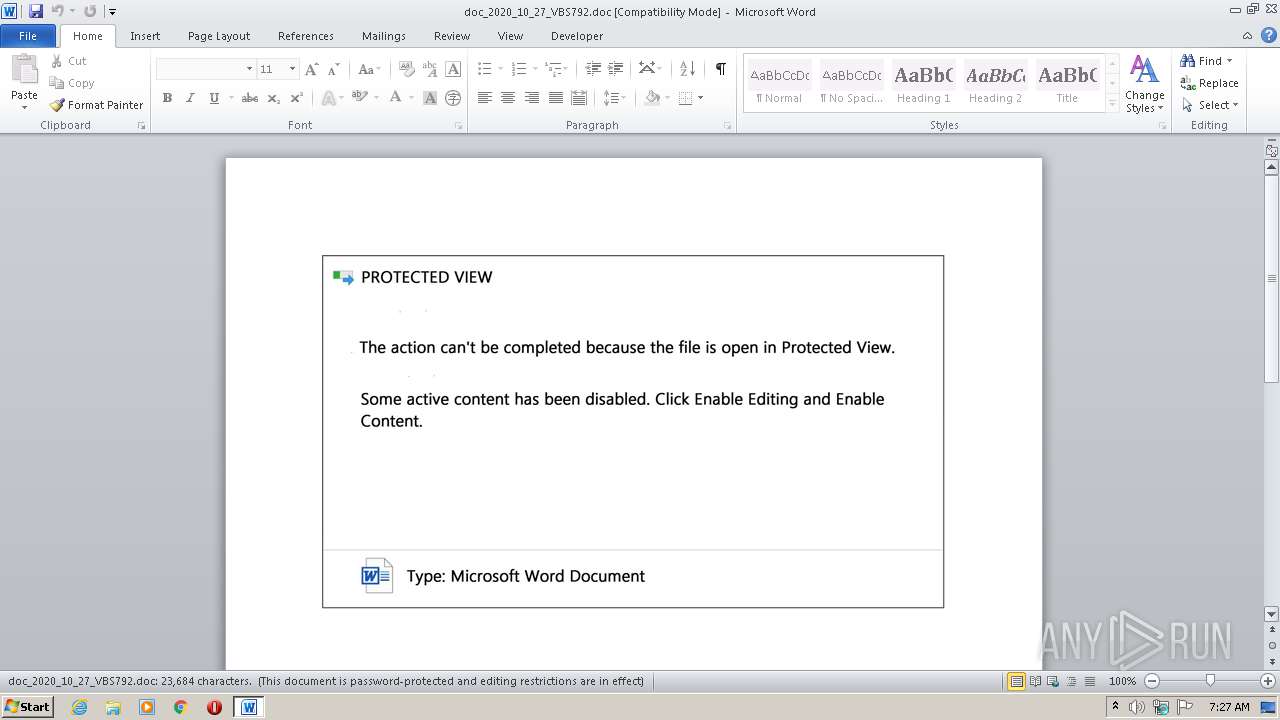Screen dimensions: 1280x720
Task: Click the Replace button
Action: (1209, 83)
